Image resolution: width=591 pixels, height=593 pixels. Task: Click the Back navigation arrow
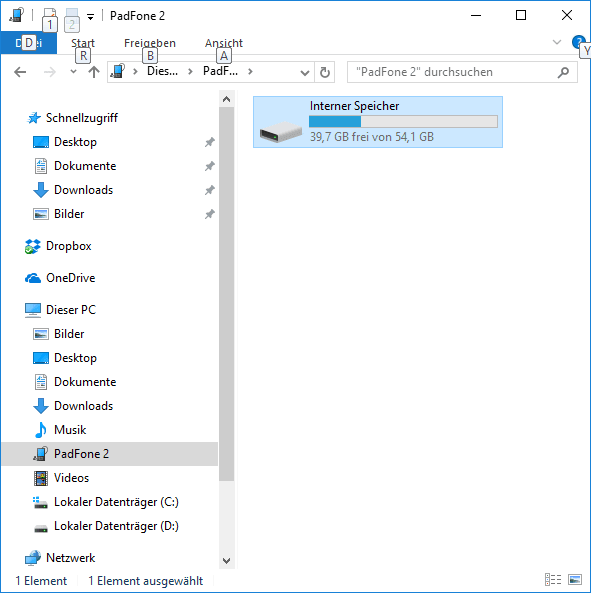click(x=20, y=72)
